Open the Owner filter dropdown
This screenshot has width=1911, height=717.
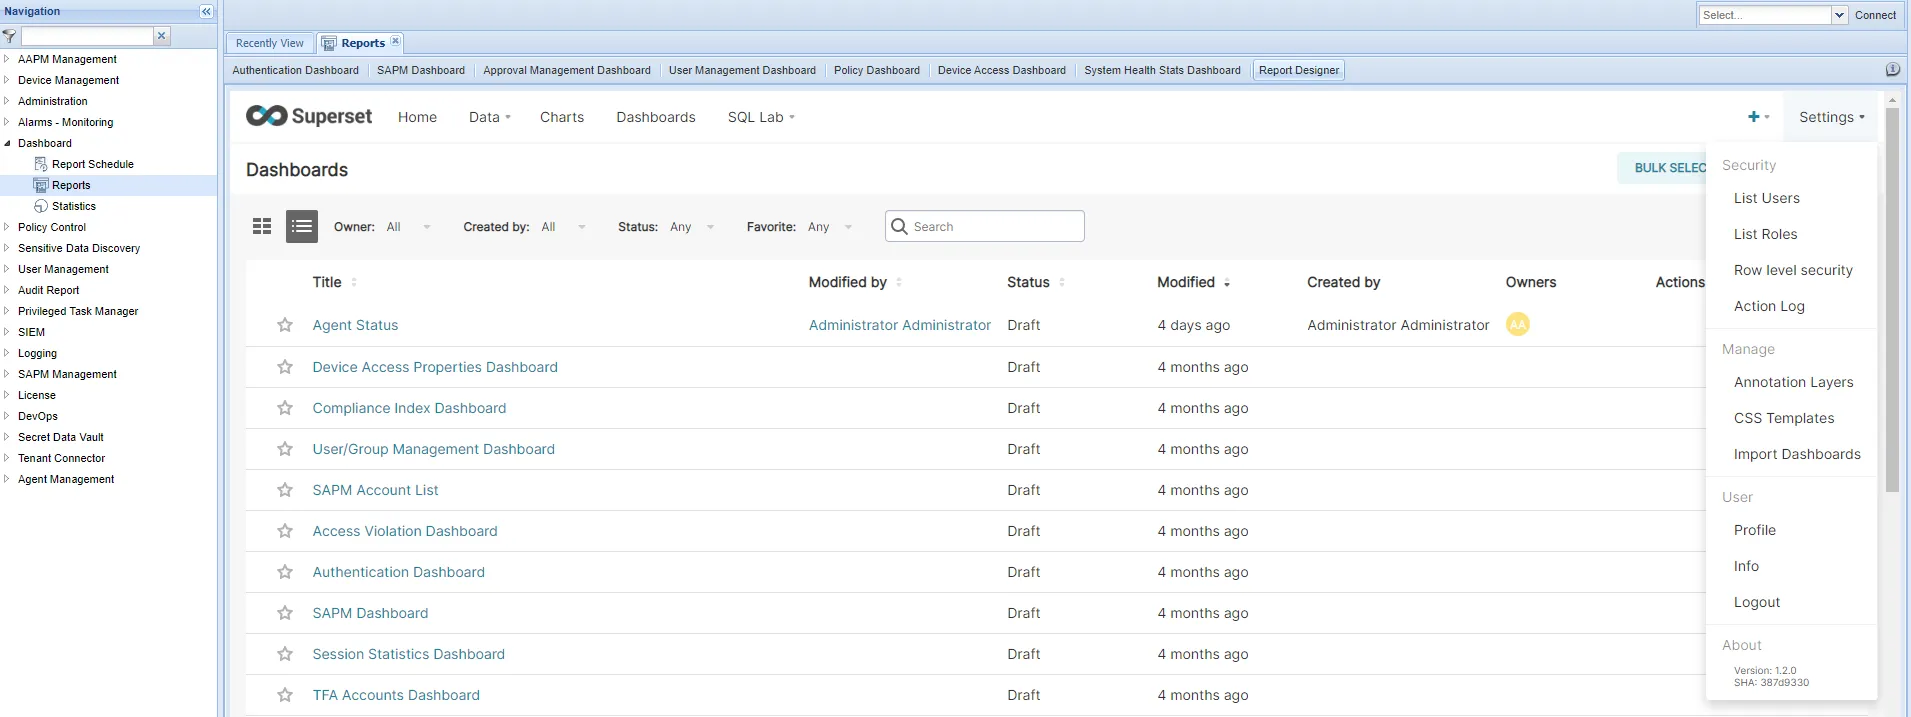point(408,227)
